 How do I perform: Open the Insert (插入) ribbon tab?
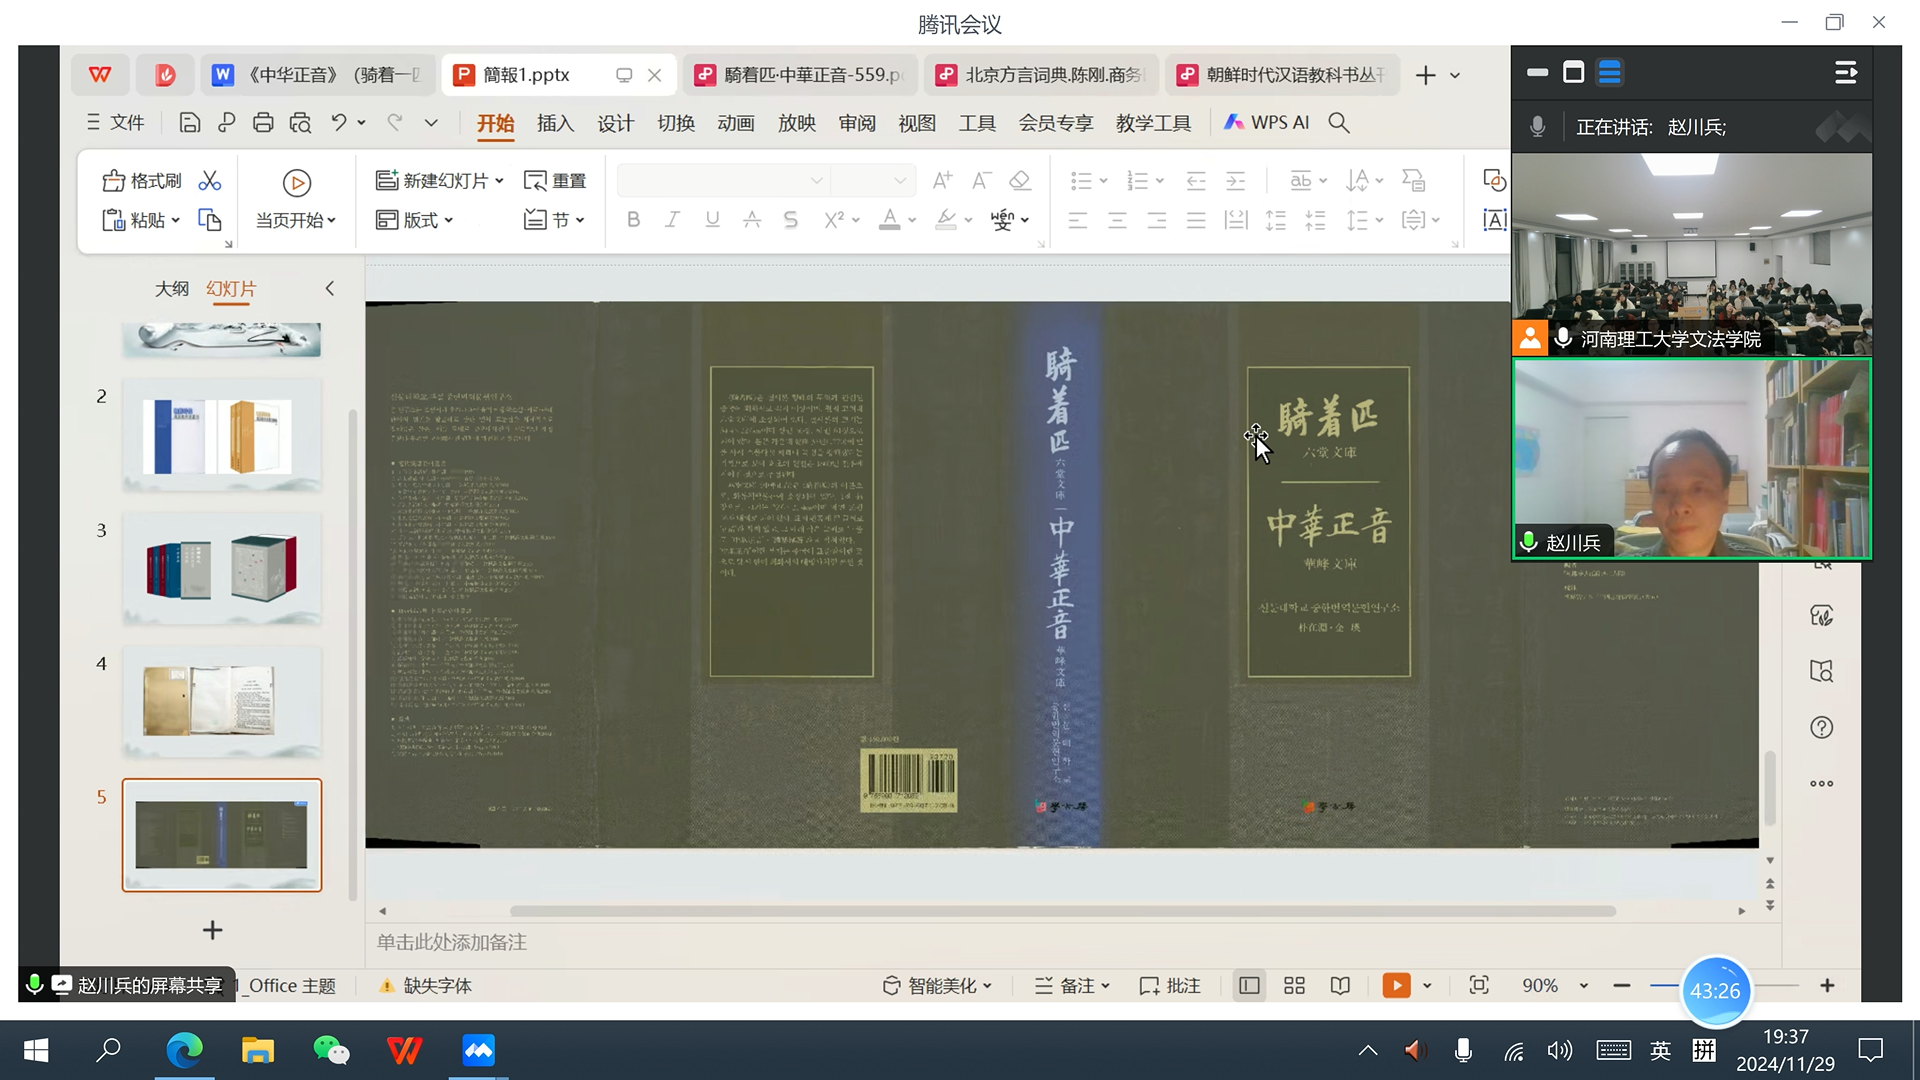555,123
